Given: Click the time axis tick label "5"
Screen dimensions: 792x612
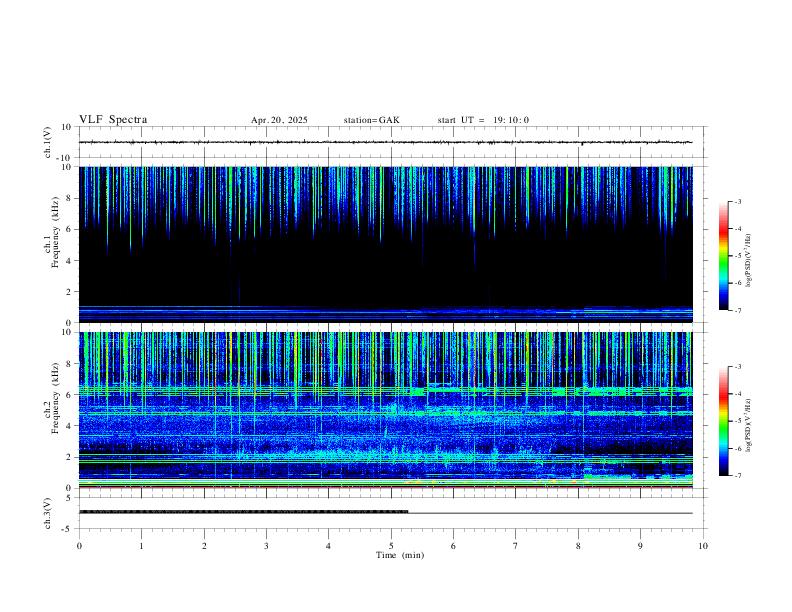Looking at the screenshot, I should tap(391, 546).
